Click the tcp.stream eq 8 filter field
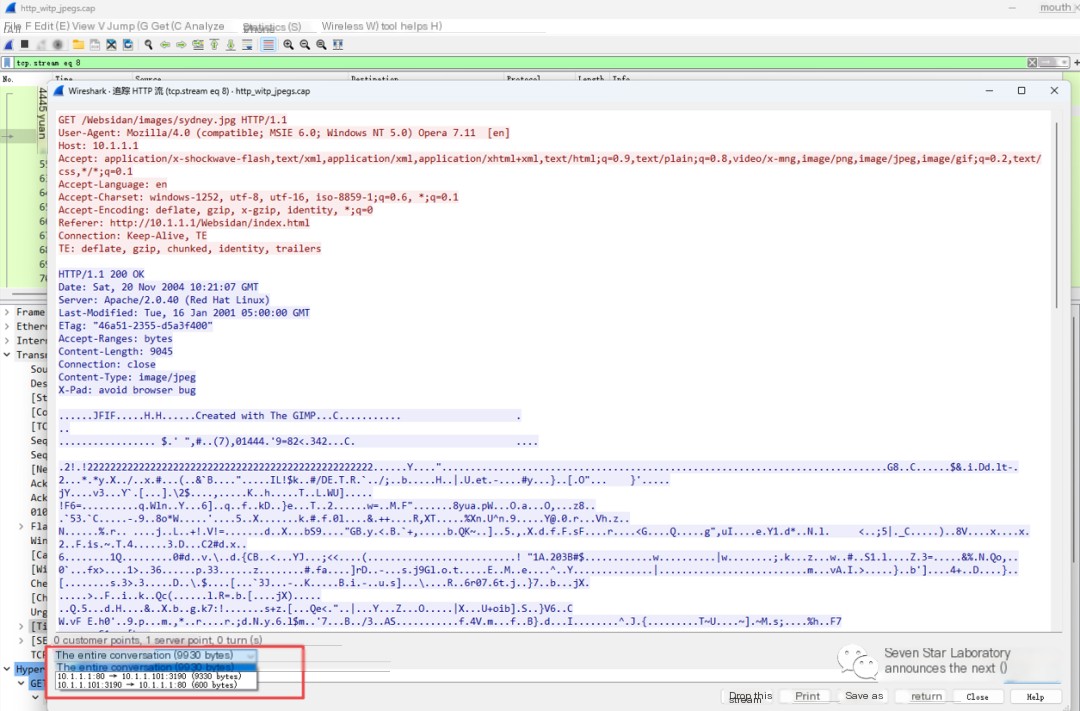1080x711 pixels. click(519, 63)
